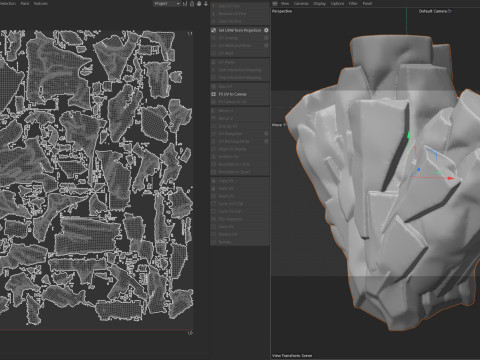Click the Add UV Pins icon
This screenshot has height=360, width=480.
coord(214,6)
